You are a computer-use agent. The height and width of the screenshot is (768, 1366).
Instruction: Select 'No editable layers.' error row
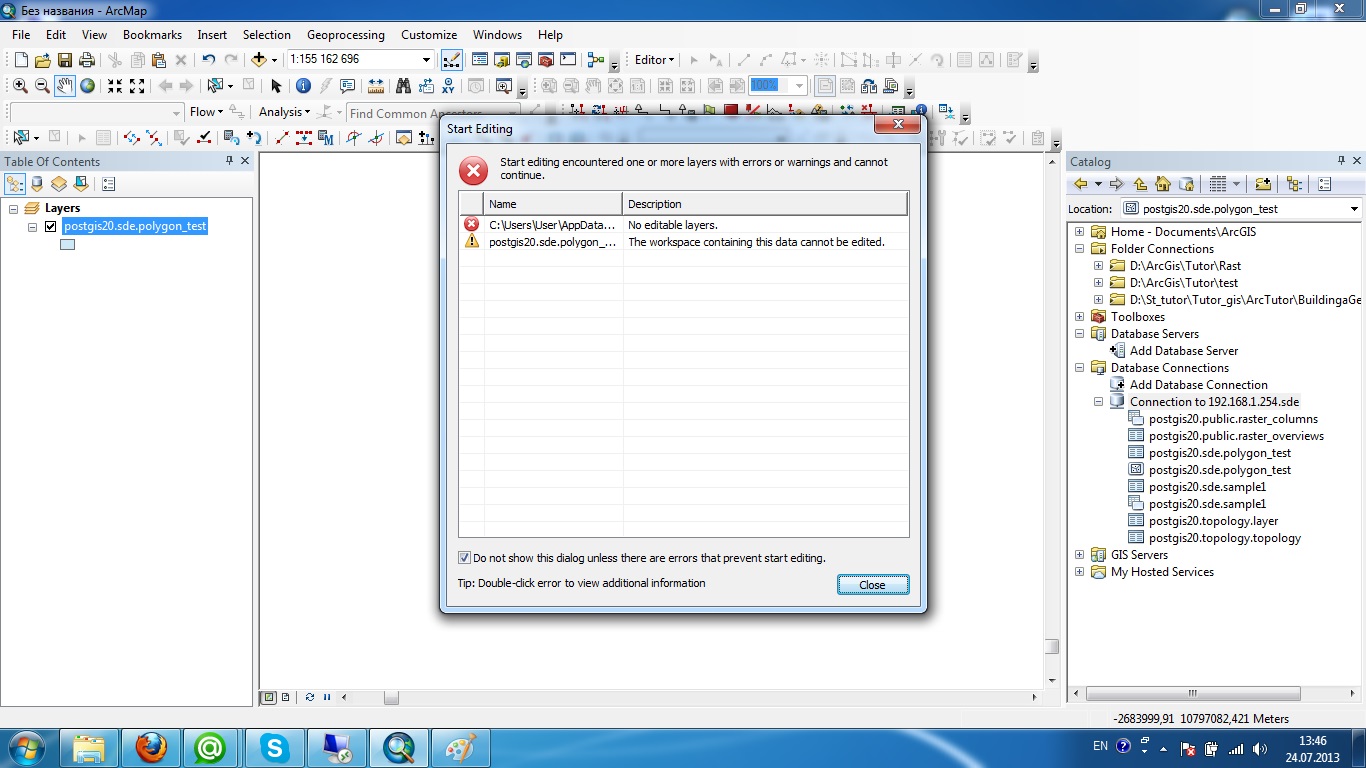684,225
